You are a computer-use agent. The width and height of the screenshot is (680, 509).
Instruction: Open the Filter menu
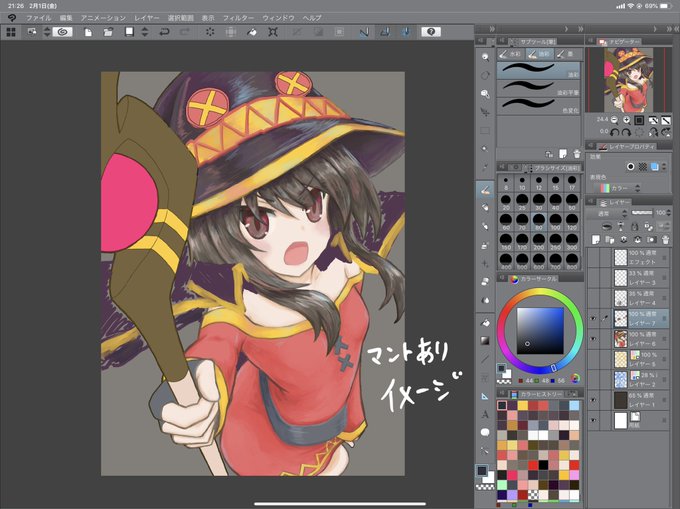point(238,18)
